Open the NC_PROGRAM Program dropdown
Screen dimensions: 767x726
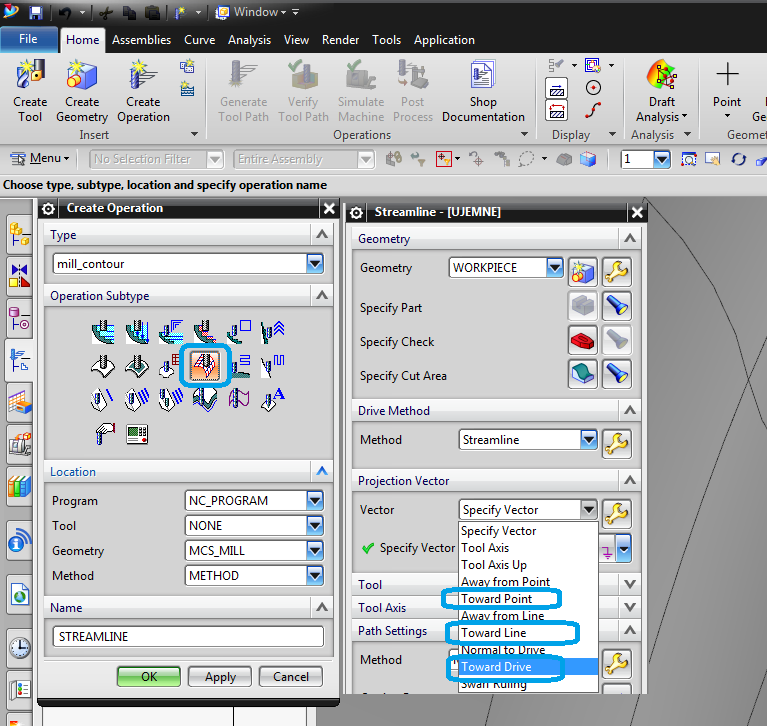(x=315, y=500)
